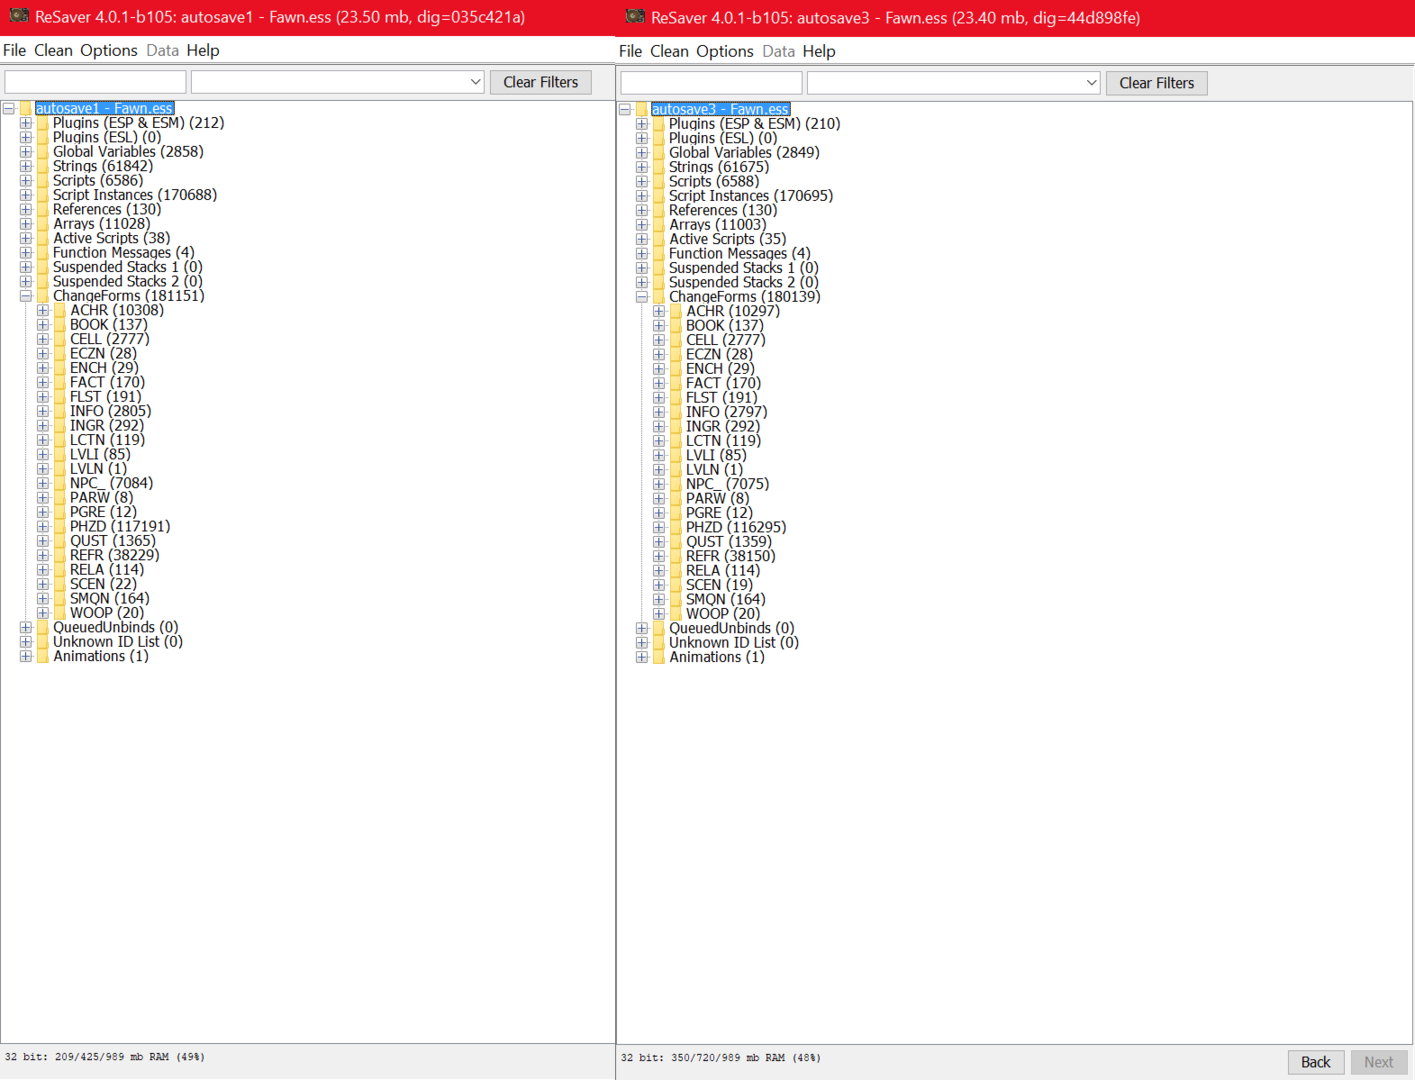This screenshot has width=1415, height=1080.
Task: Collapse autosave1 - Fawn.ess root node
Action: pyautogui.click(x=9, y=108)
